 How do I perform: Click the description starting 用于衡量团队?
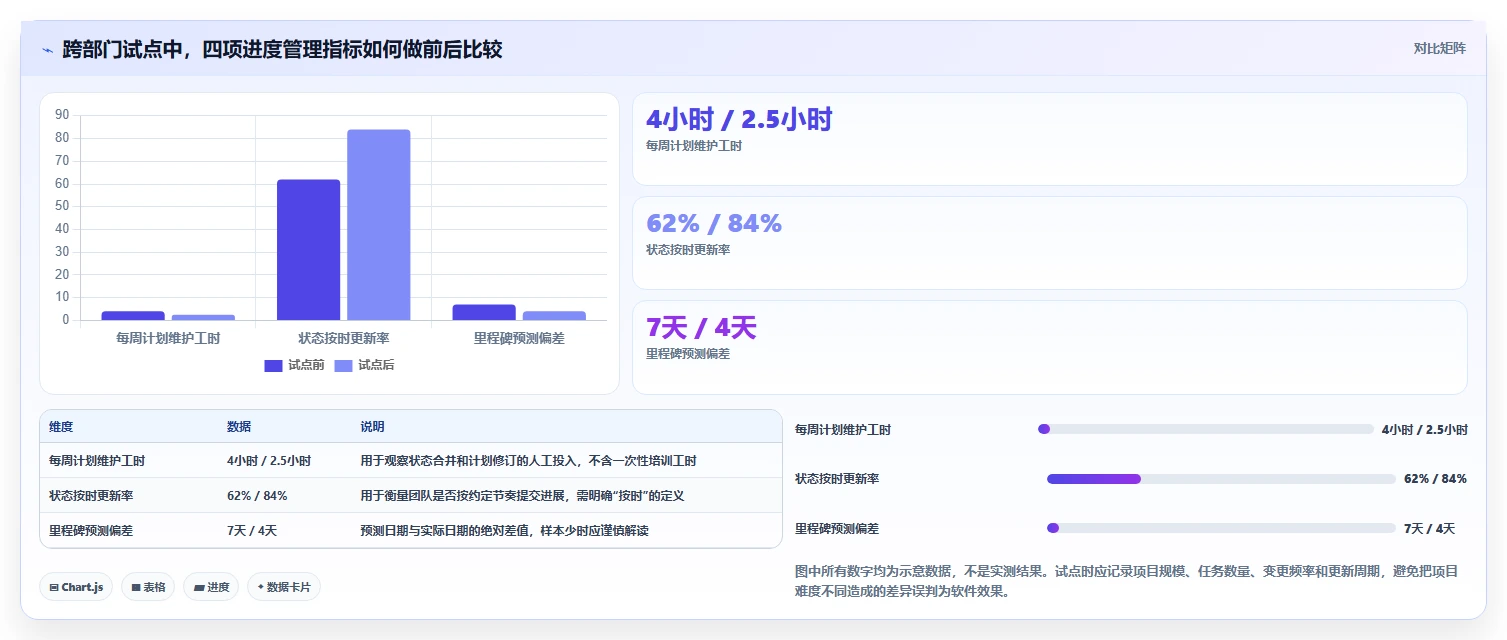[522, 496]
